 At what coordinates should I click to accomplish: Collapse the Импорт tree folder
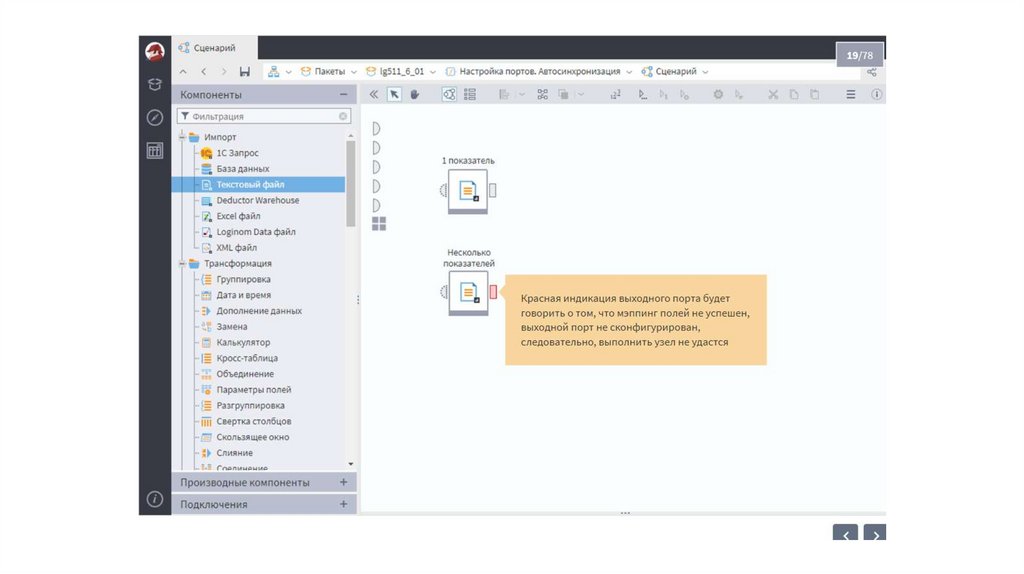pos(182,137)
